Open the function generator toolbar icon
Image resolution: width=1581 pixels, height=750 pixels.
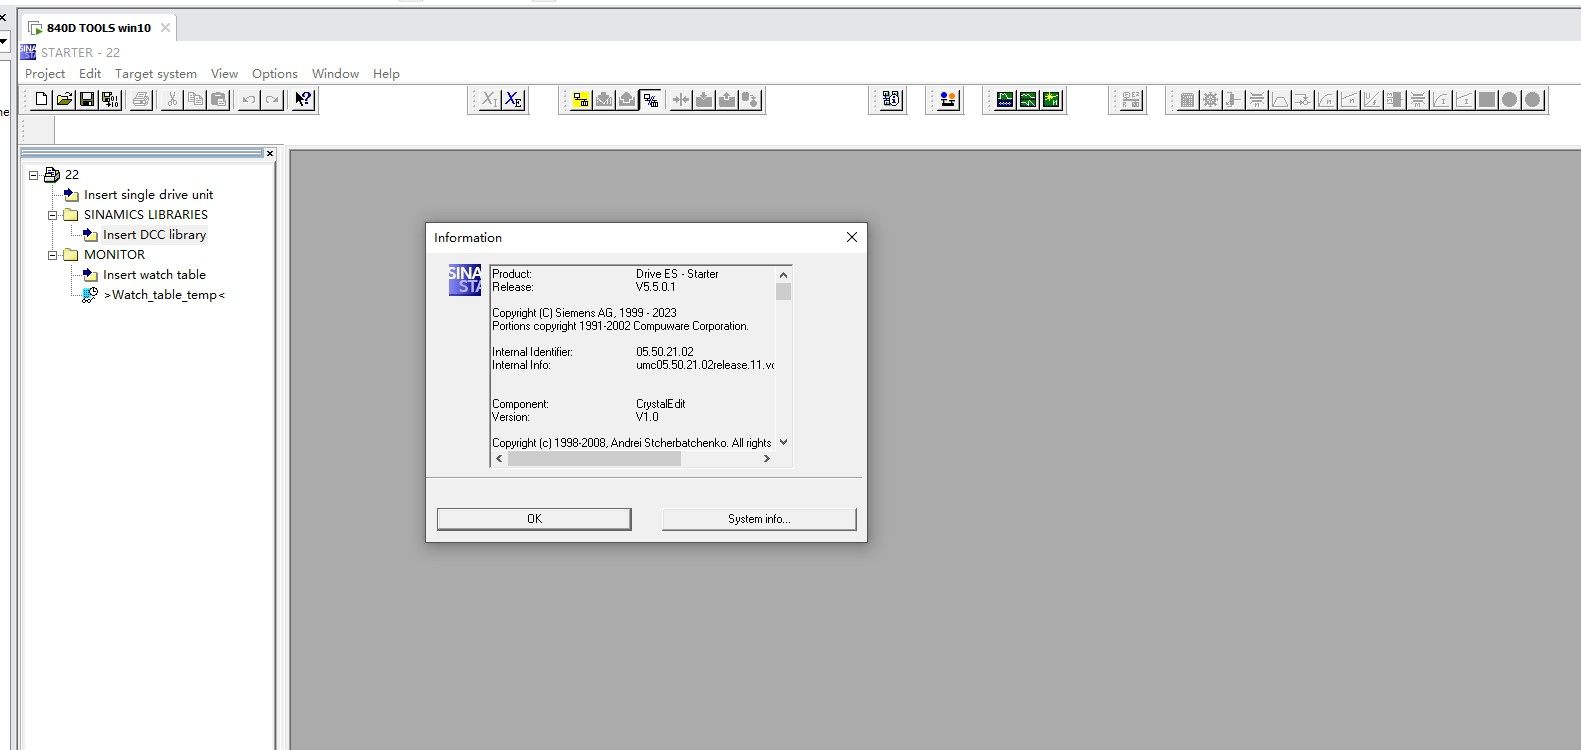pyautogui.click(x=1028, y=99)
